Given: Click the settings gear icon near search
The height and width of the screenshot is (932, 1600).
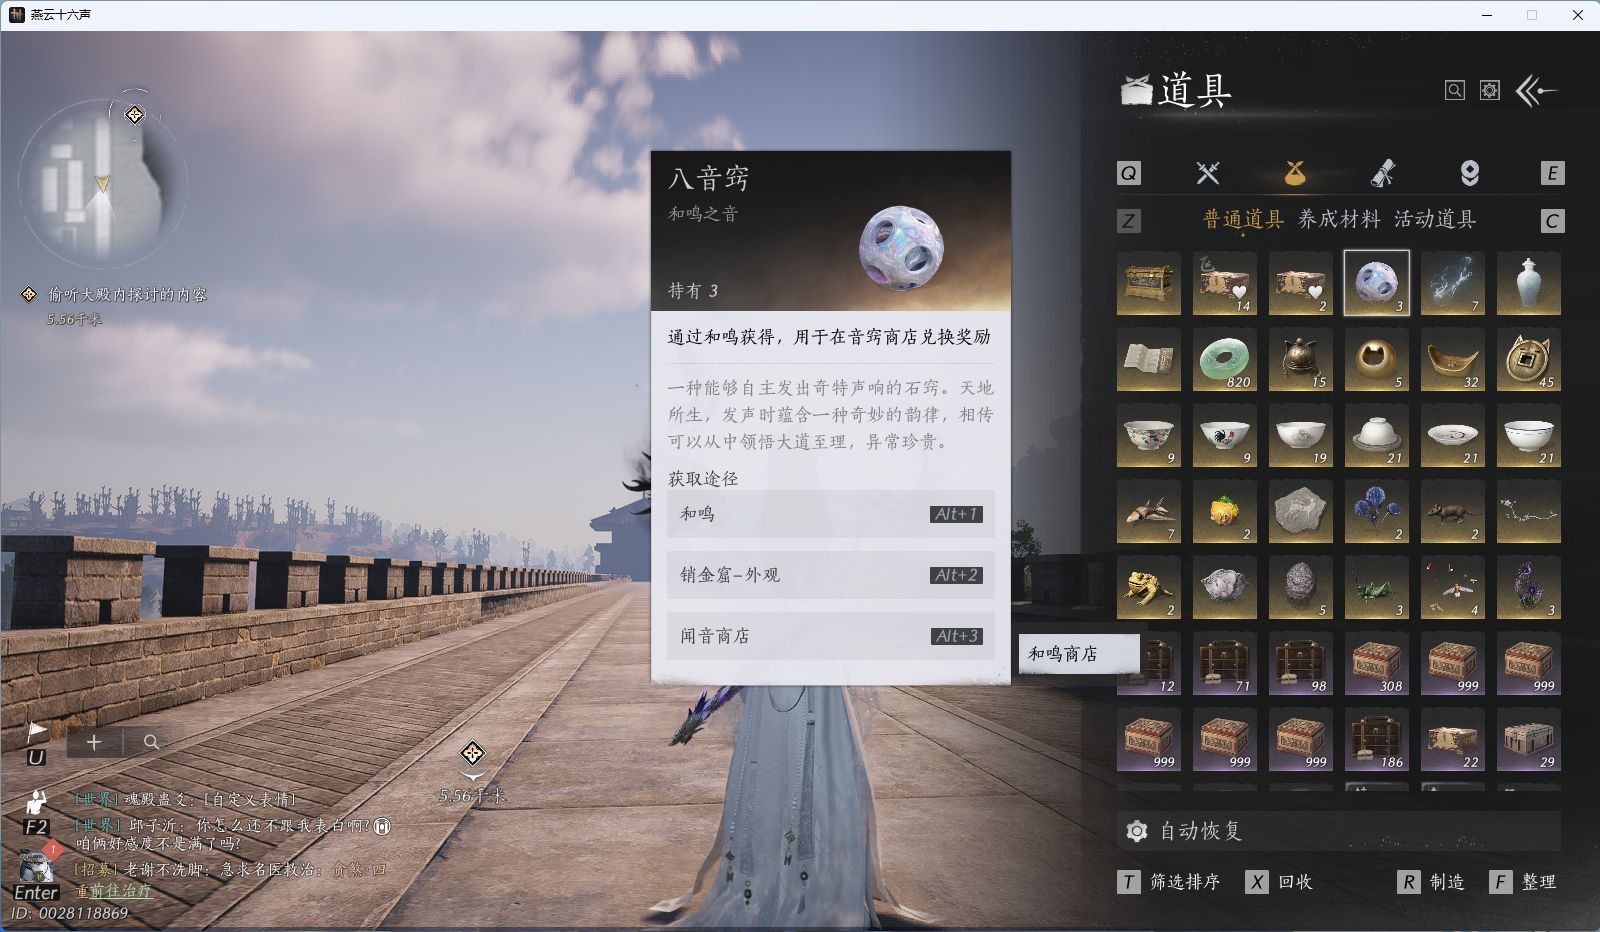Looking at the screenshot, I should [x=1489, y=89].
